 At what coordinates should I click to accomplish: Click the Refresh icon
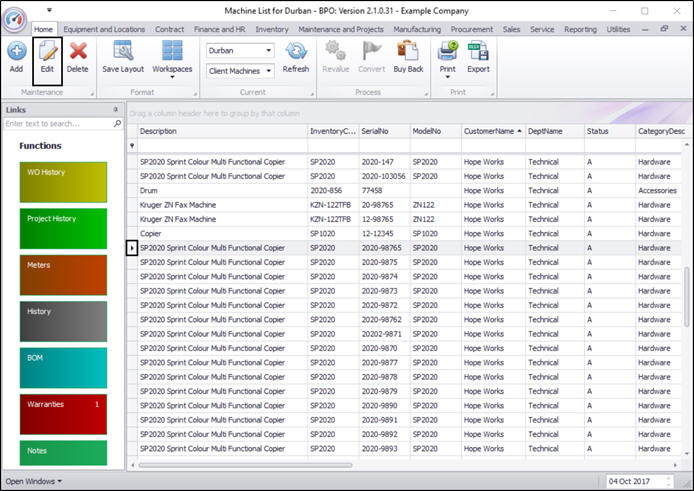(x=296, y=56)
